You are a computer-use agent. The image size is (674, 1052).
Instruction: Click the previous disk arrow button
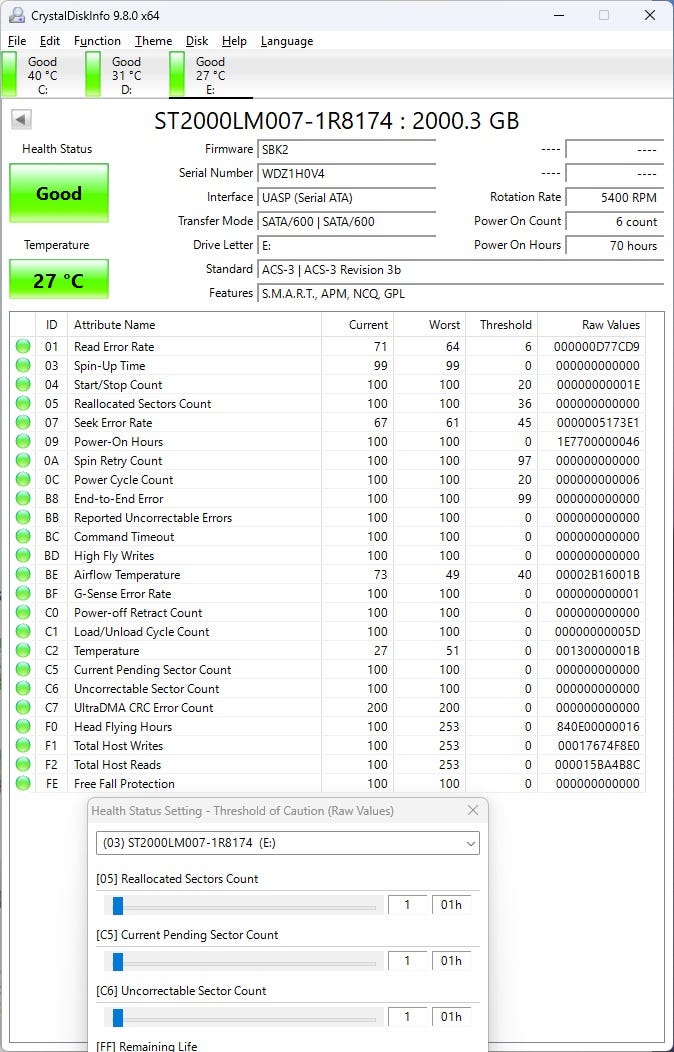pos(21,120)
